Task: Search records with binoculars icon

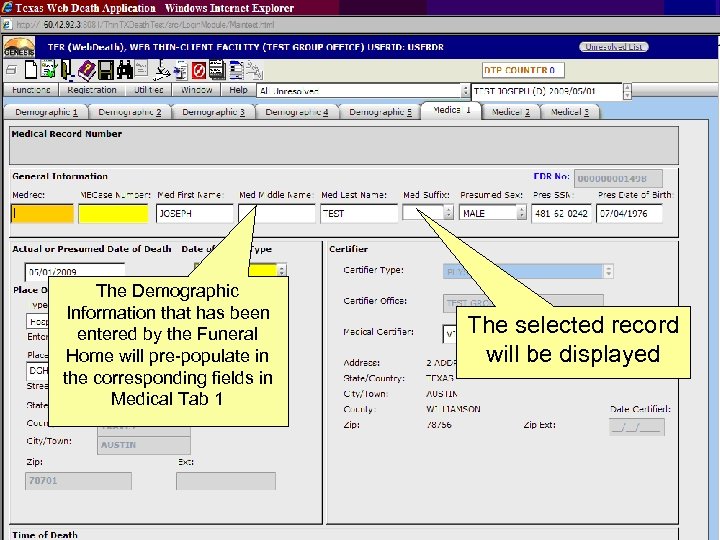Action: coord(124,70)
